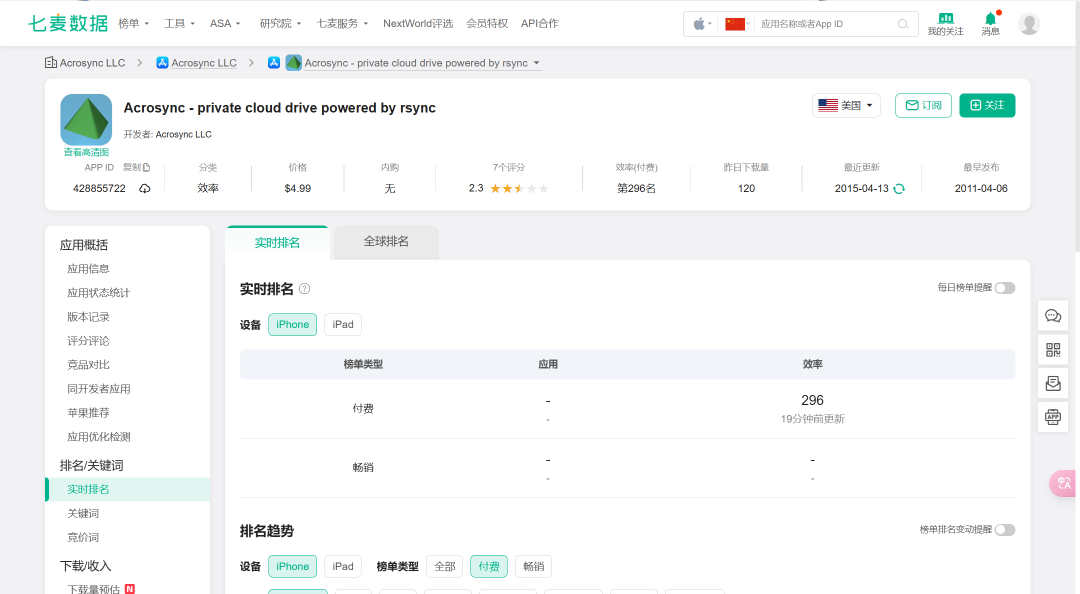Open the 七麦服务 nav dropdown
This screenshot has width=1080, height=594.
point(342,23)
